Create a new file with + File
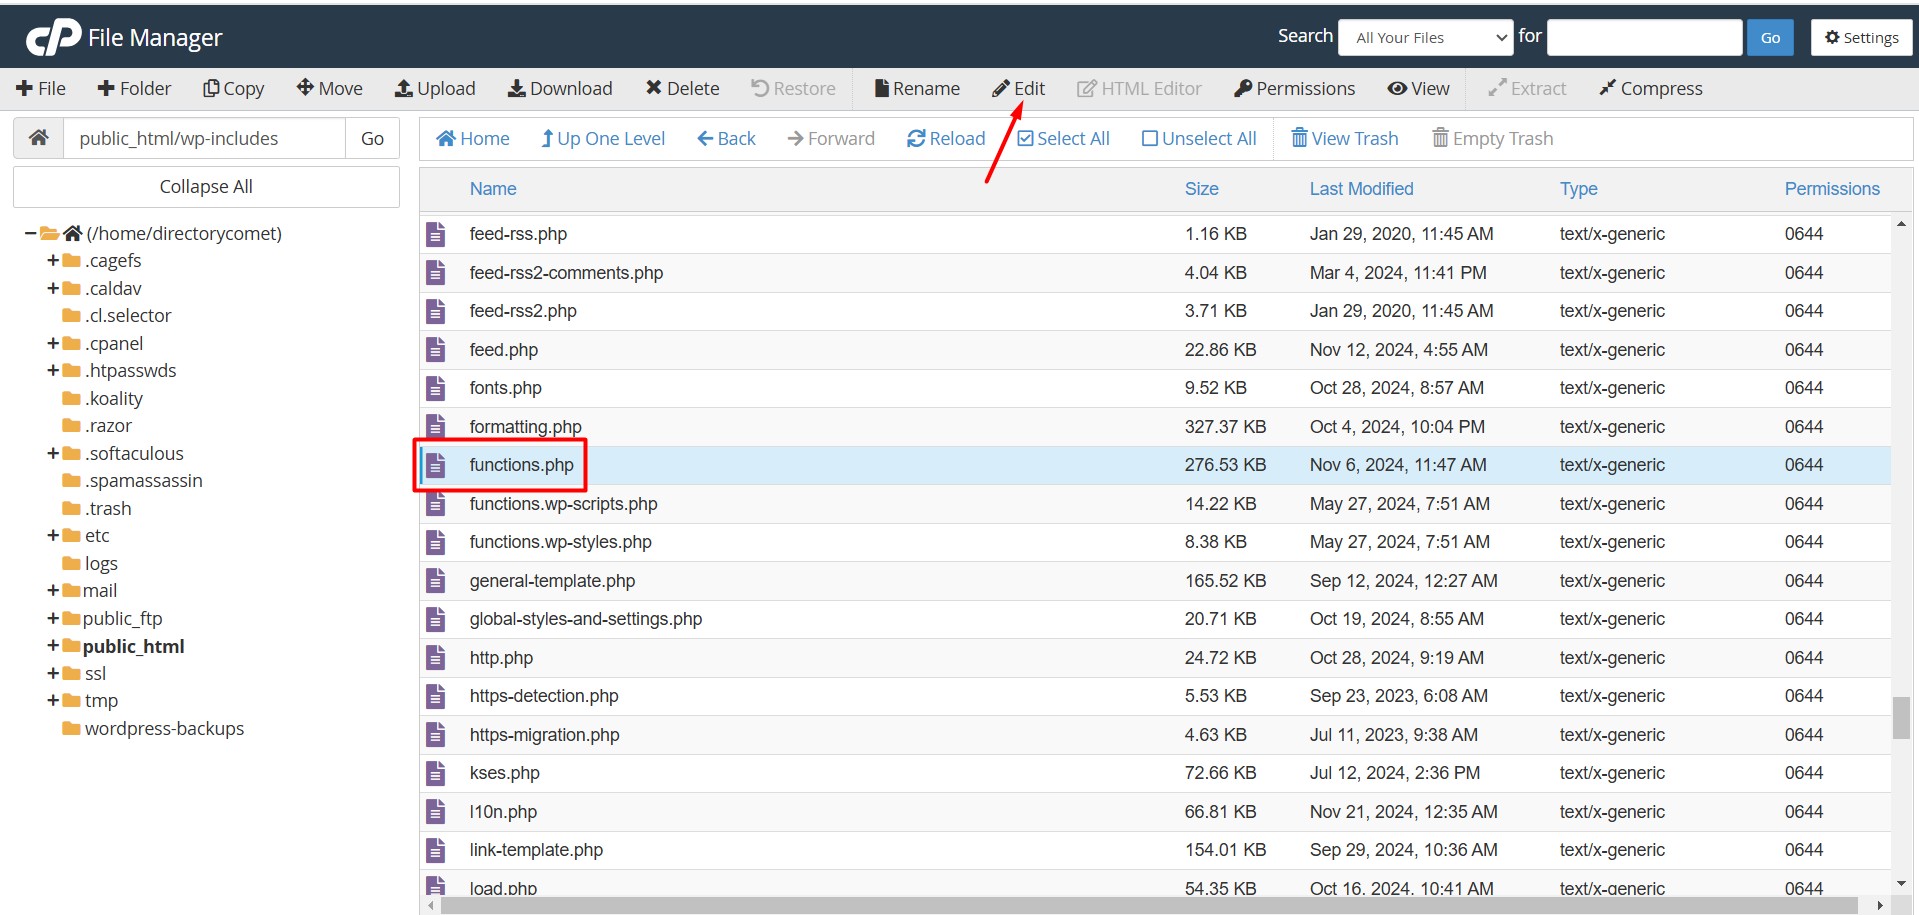This screenshot has width=1919, height=915. (41, 88)
